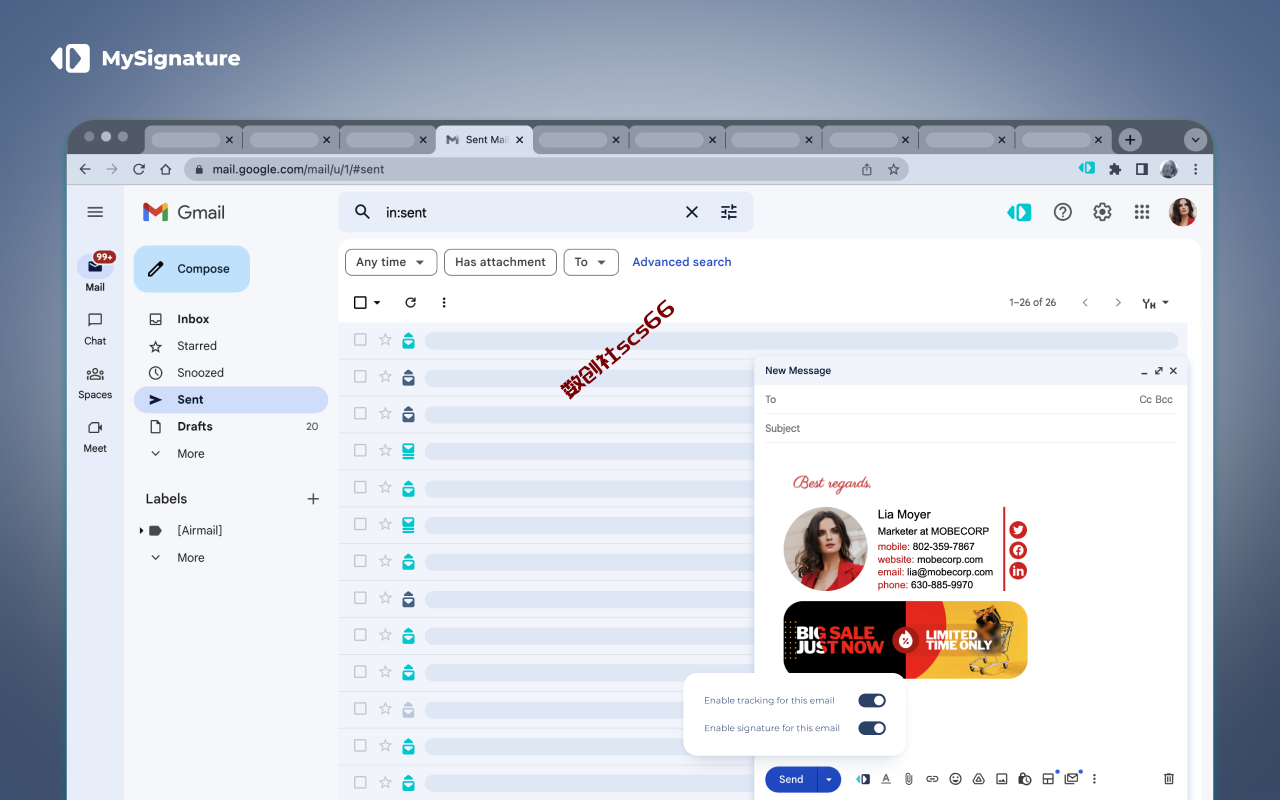Tick the select-all messages checkbox
Screen dimensions: 1280x800
pos(360,302)
